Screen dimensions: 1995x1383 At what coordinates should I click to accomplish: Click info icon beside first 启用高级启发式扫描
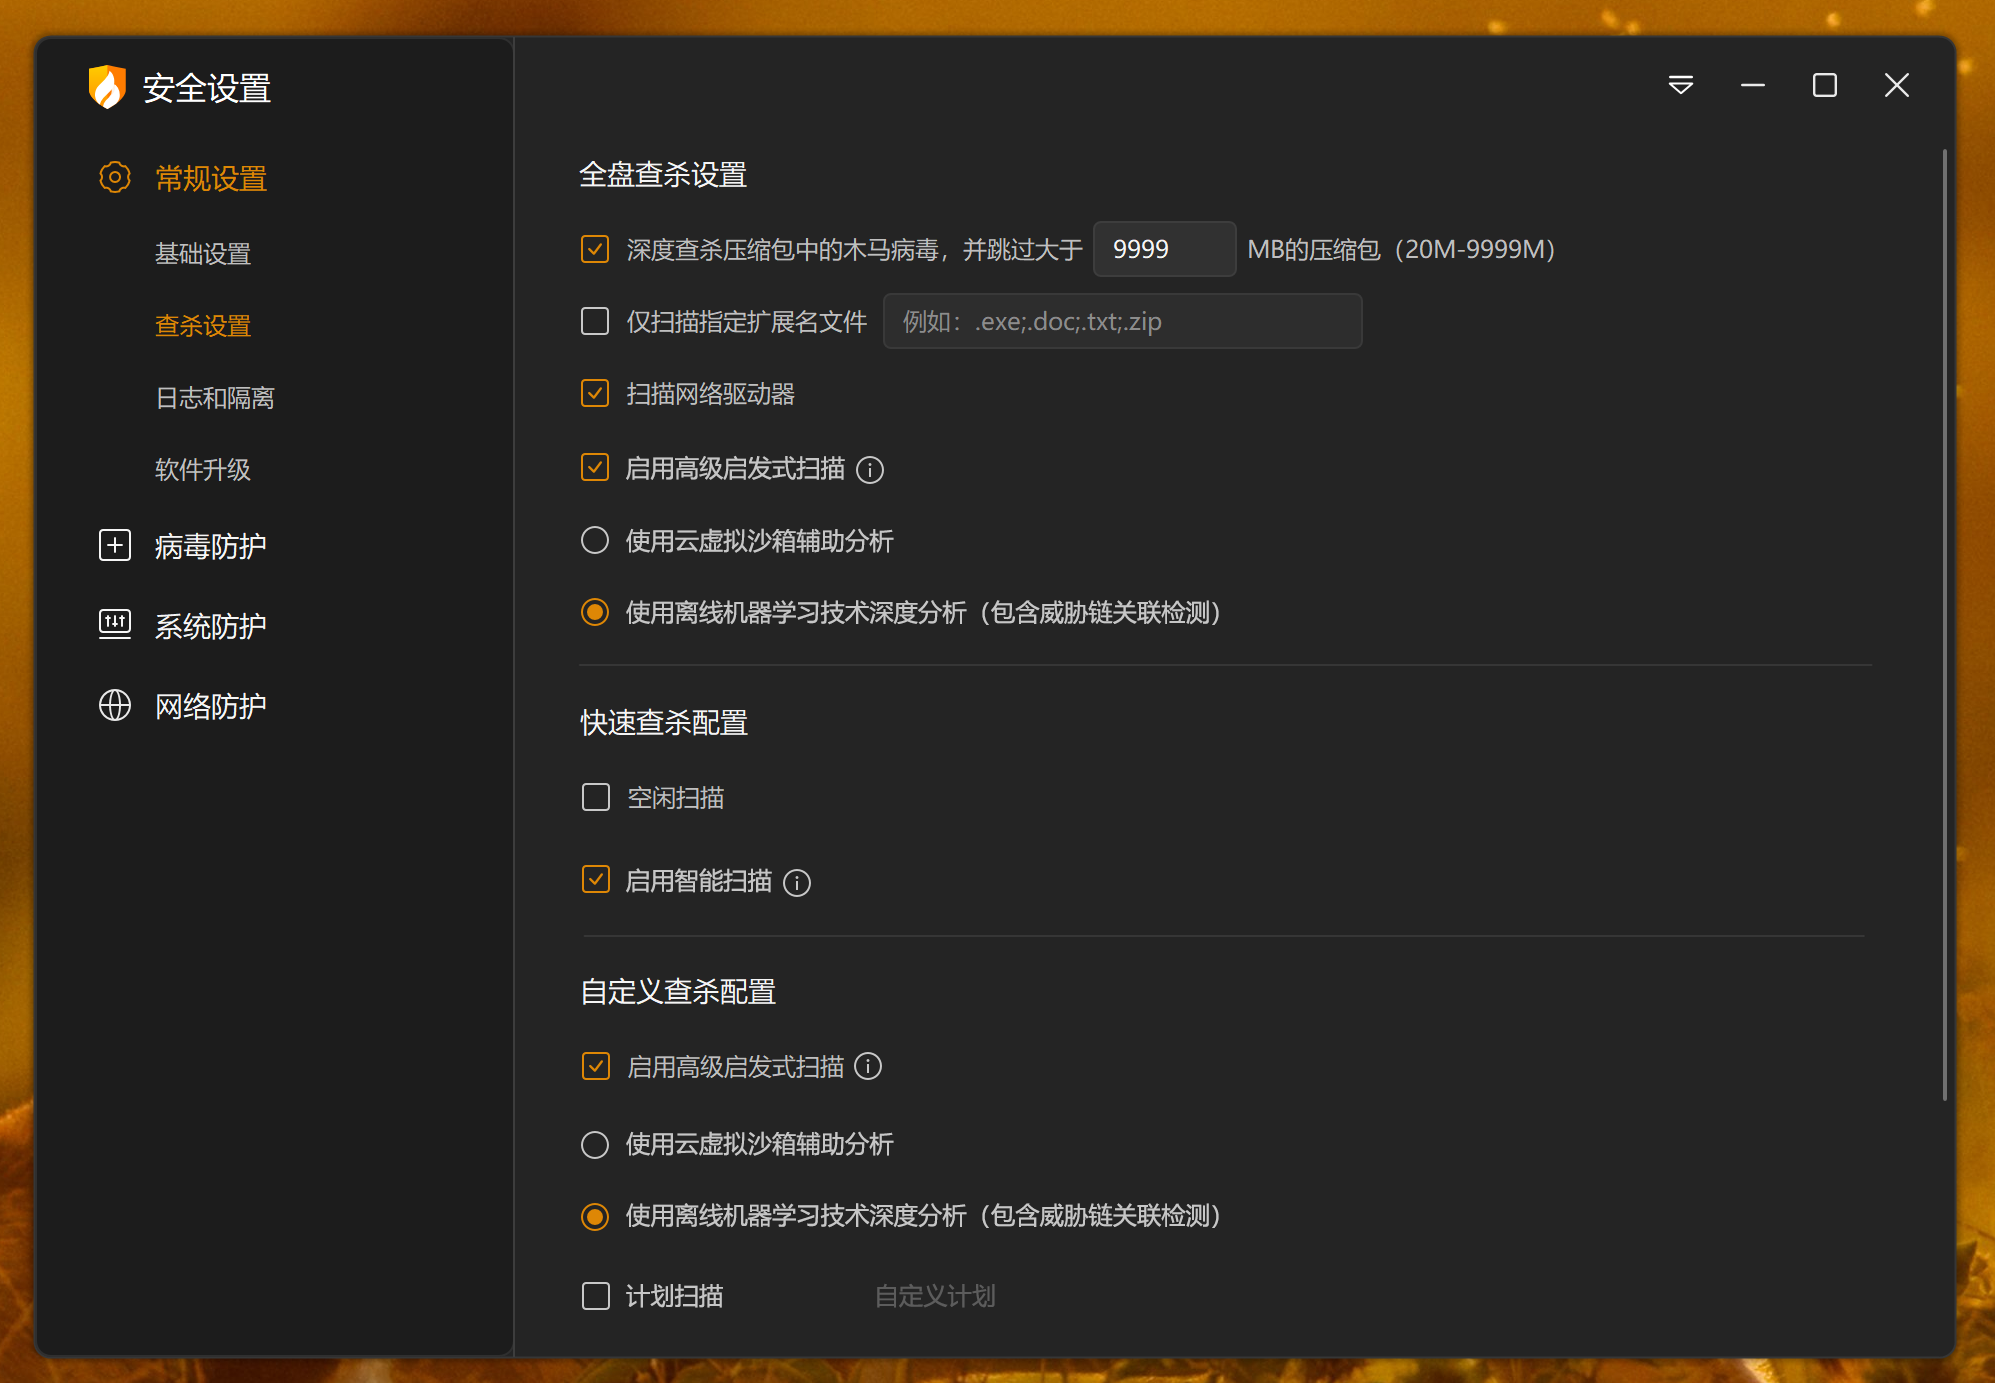pos(870,470)
